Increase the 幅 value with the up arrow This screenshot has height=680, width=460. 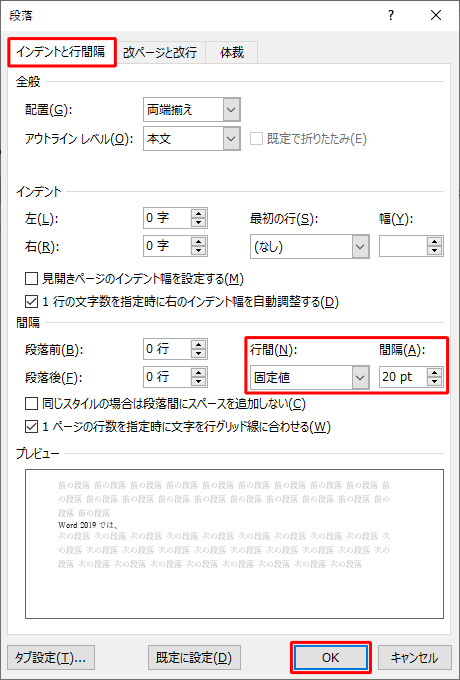coord(434,242)
